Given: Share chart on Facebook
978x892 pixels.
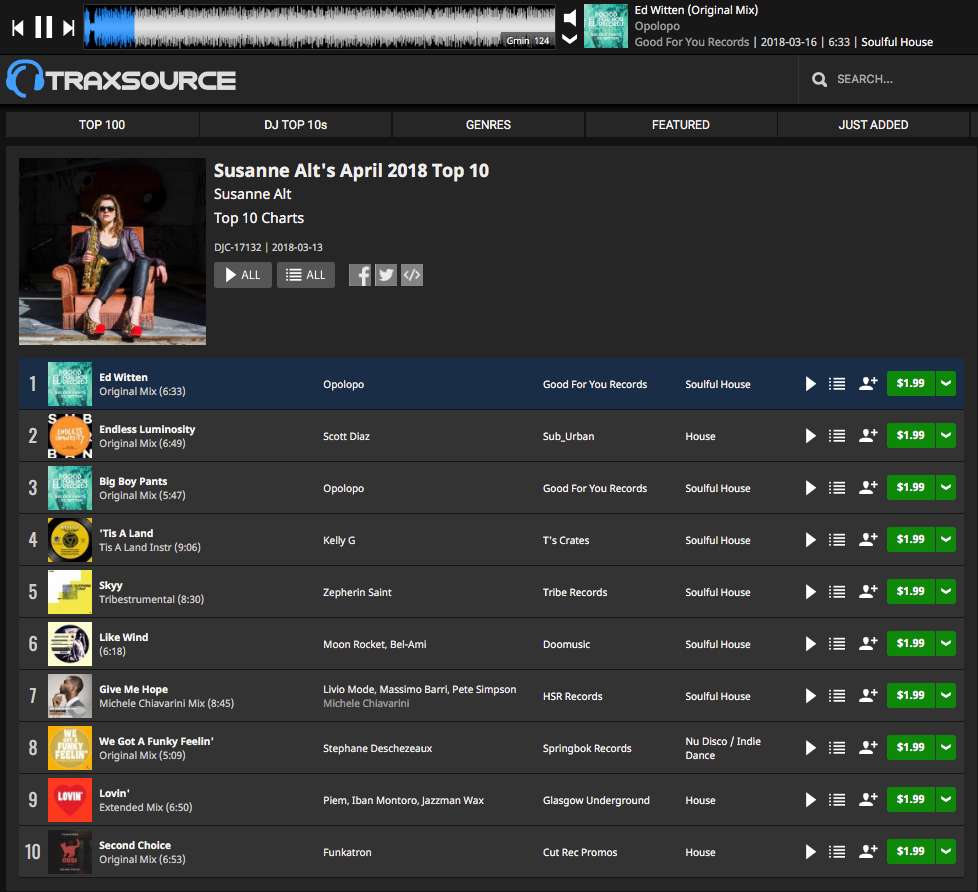Looking at the screenshot, I should 360,275.
